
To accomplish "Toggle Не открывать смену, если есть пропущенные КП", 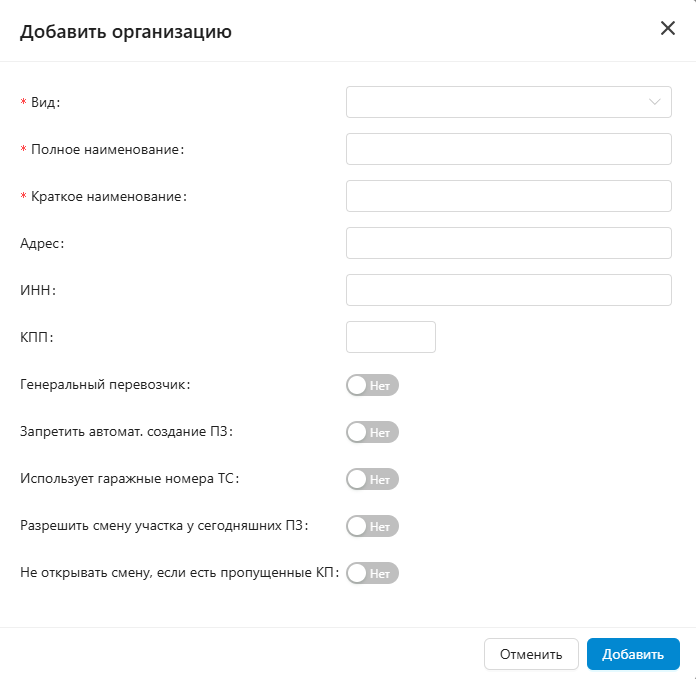I will pyautogui.click(x=372, y=573).
